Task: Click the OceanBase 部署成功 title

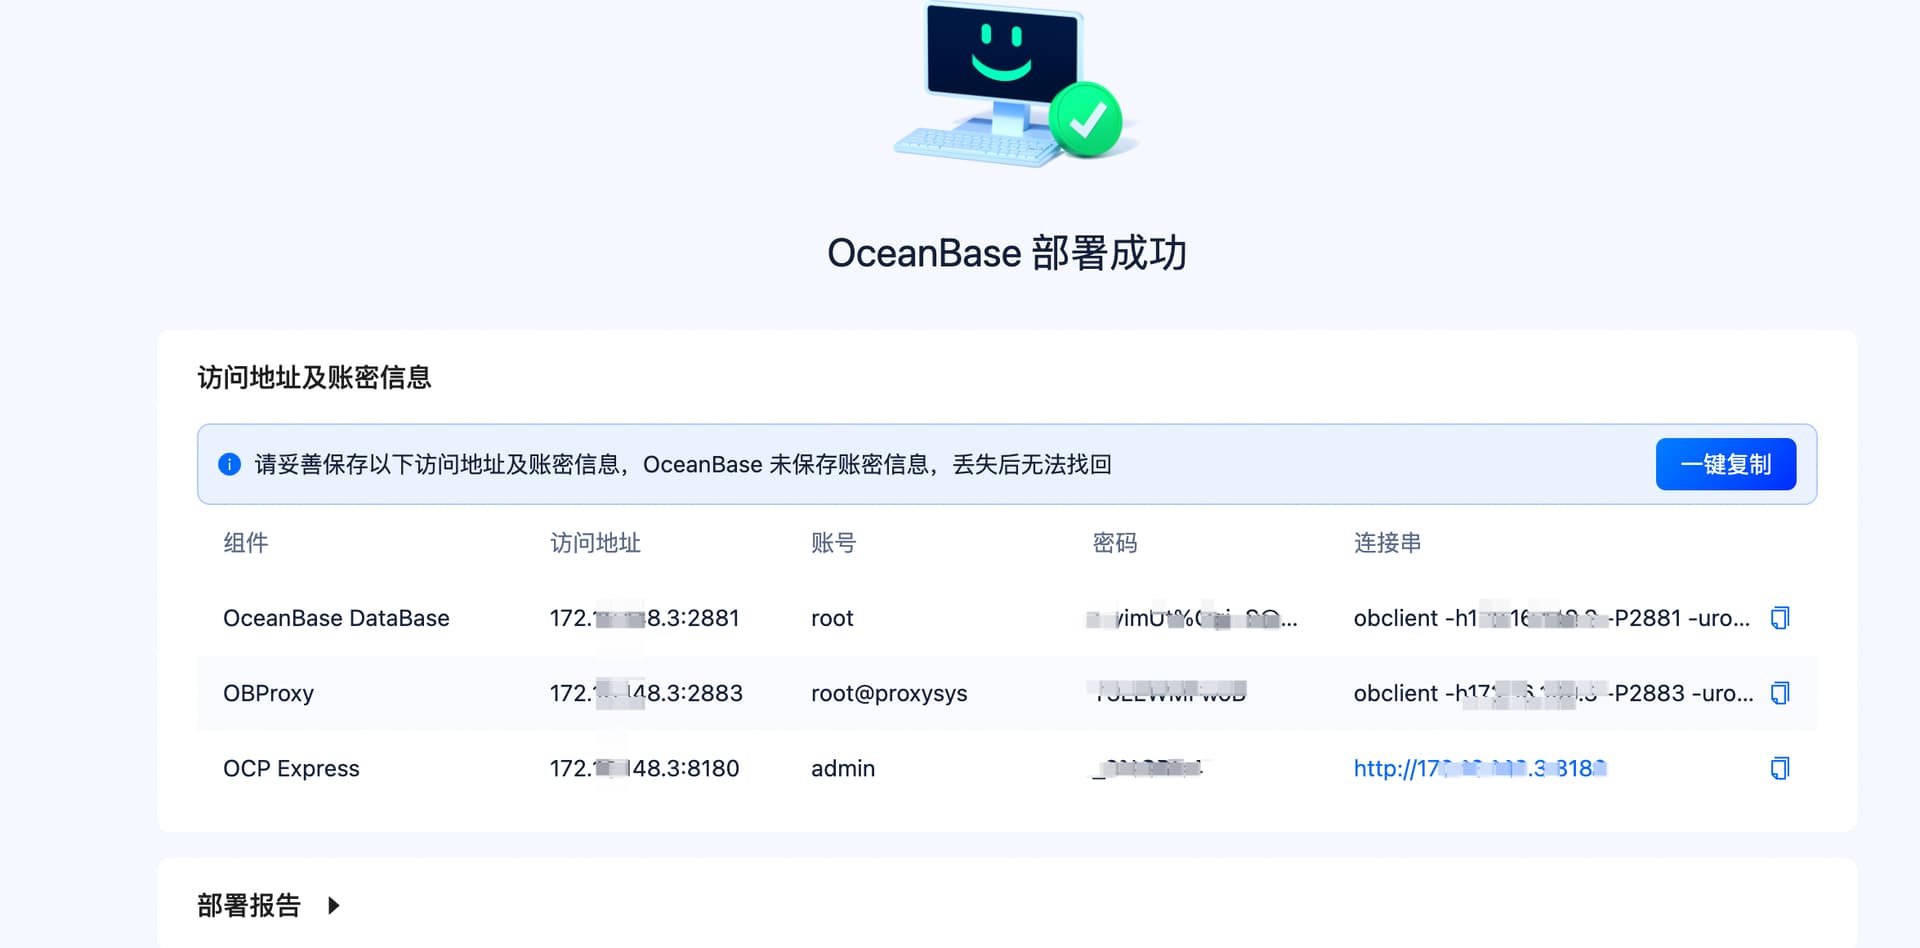Action: click(1007, 253)
